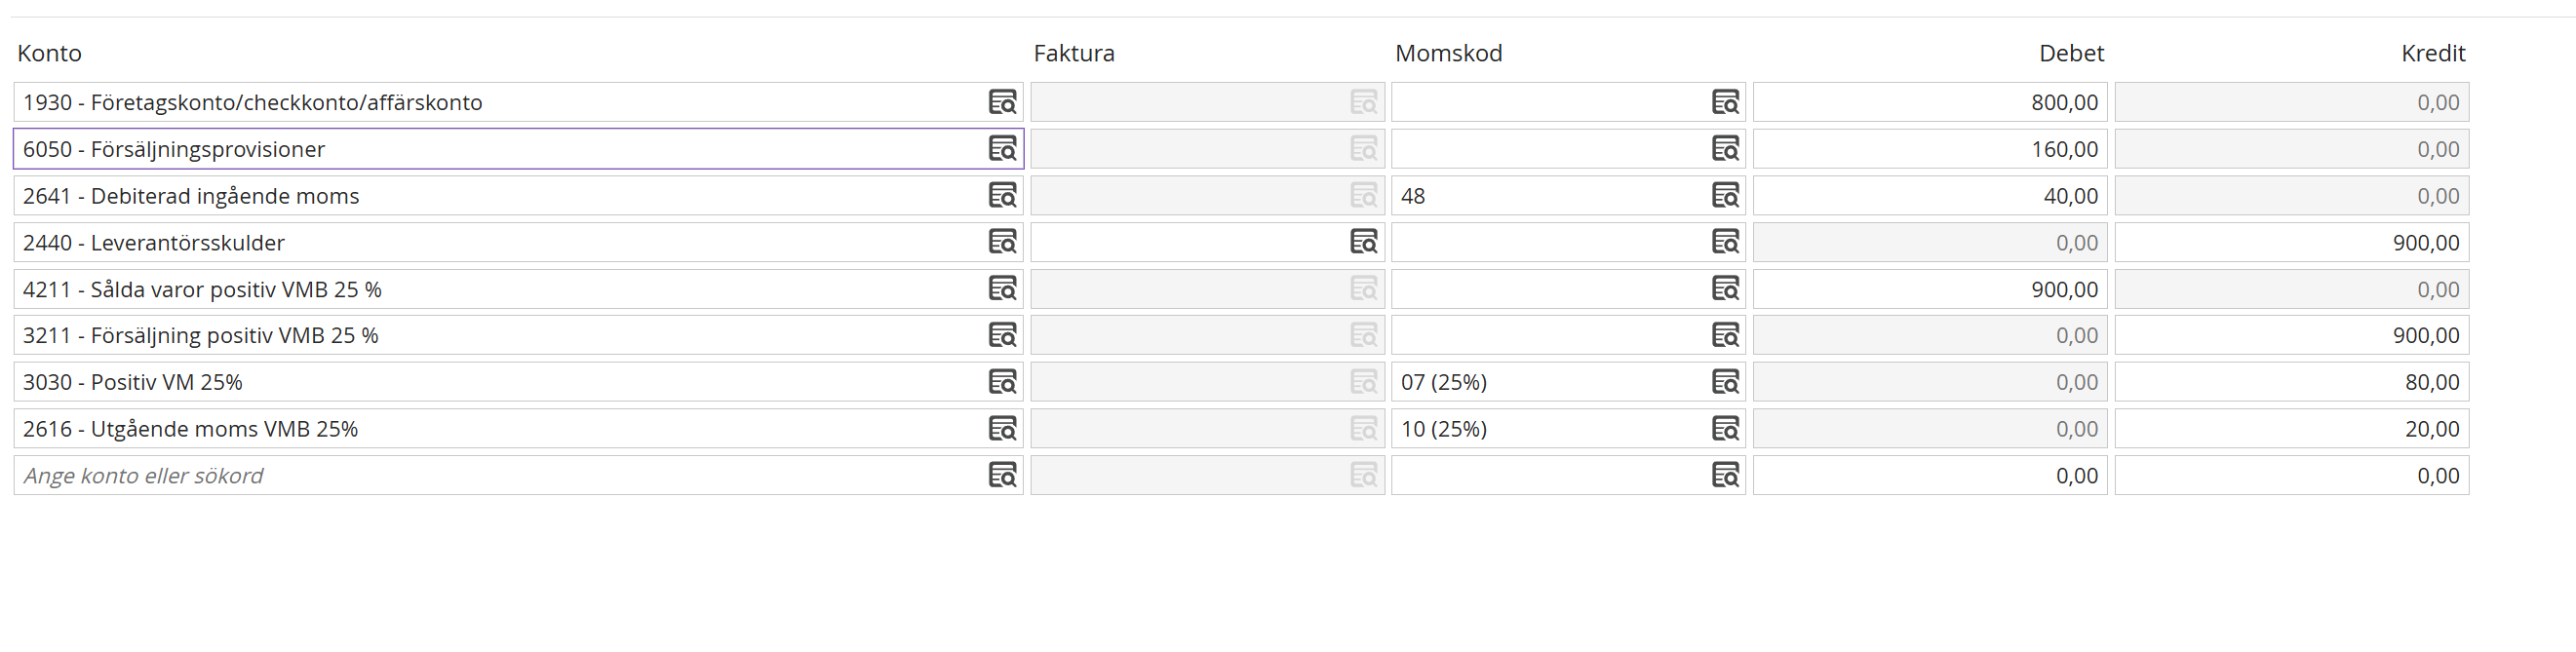Open account lookup for 4211 Sålda varor row
This screenshot has width=2576, height=652.
pyautogui.click(x=1002, y=289)
